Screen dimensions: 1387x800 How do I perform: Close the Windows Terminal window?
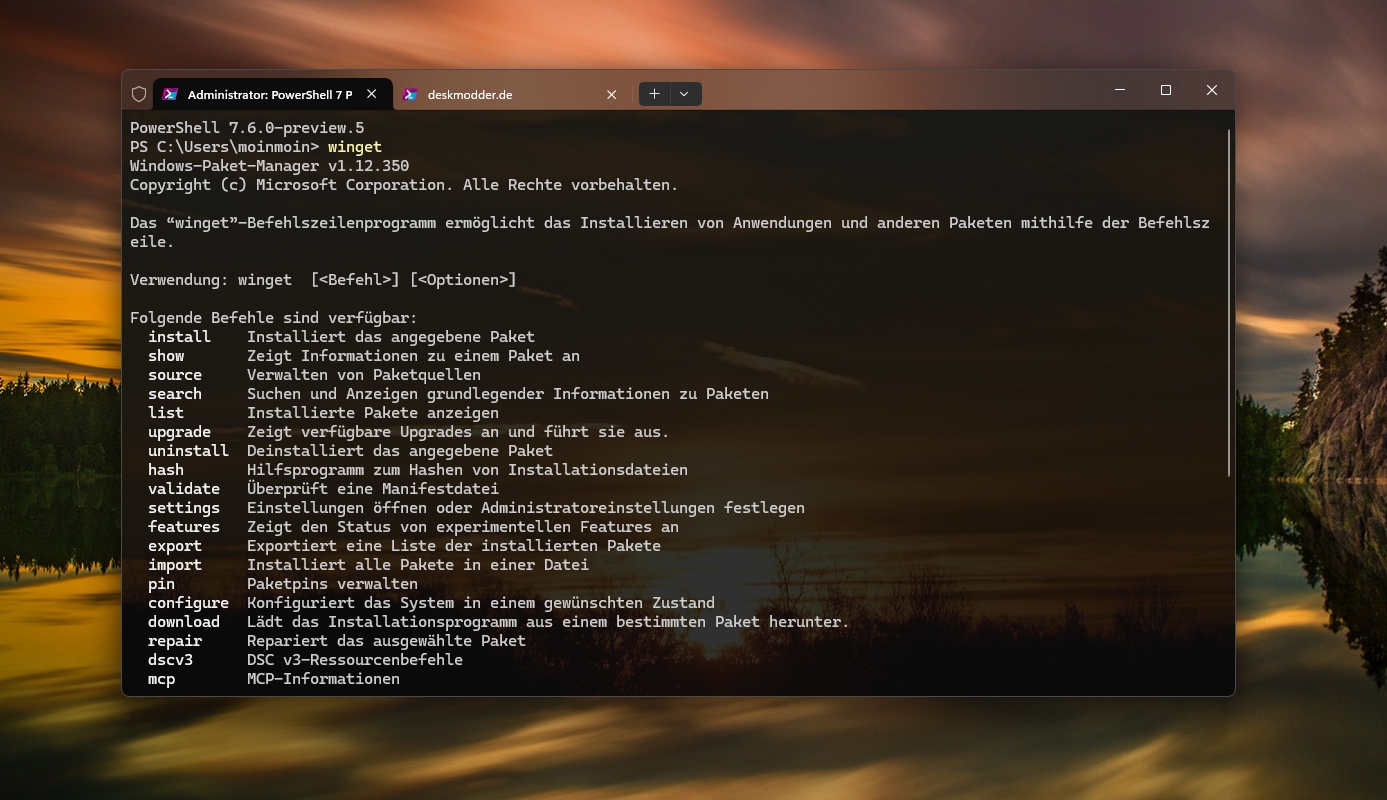tap(1211, 90)
